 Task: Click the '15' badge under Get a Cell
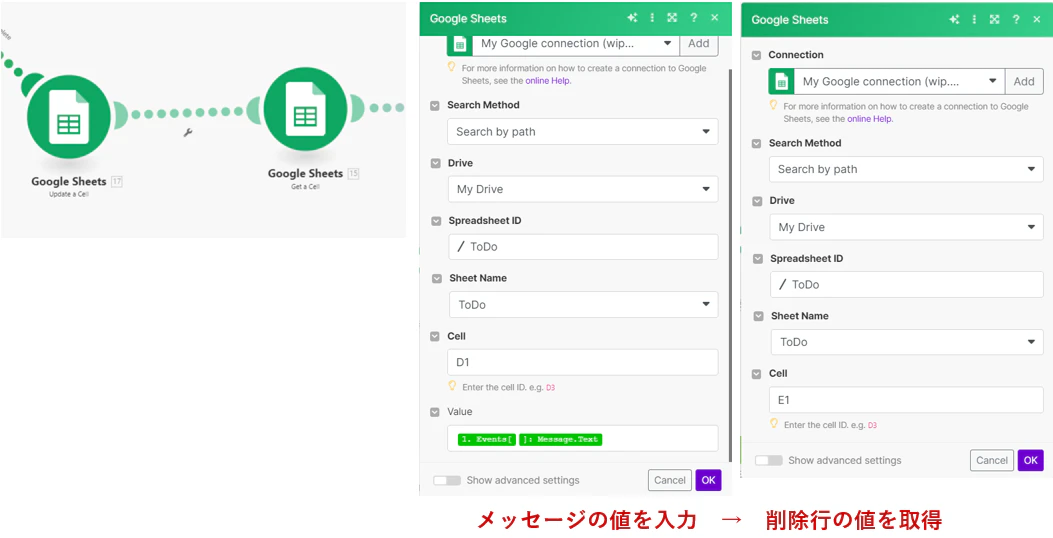point(353,173)
